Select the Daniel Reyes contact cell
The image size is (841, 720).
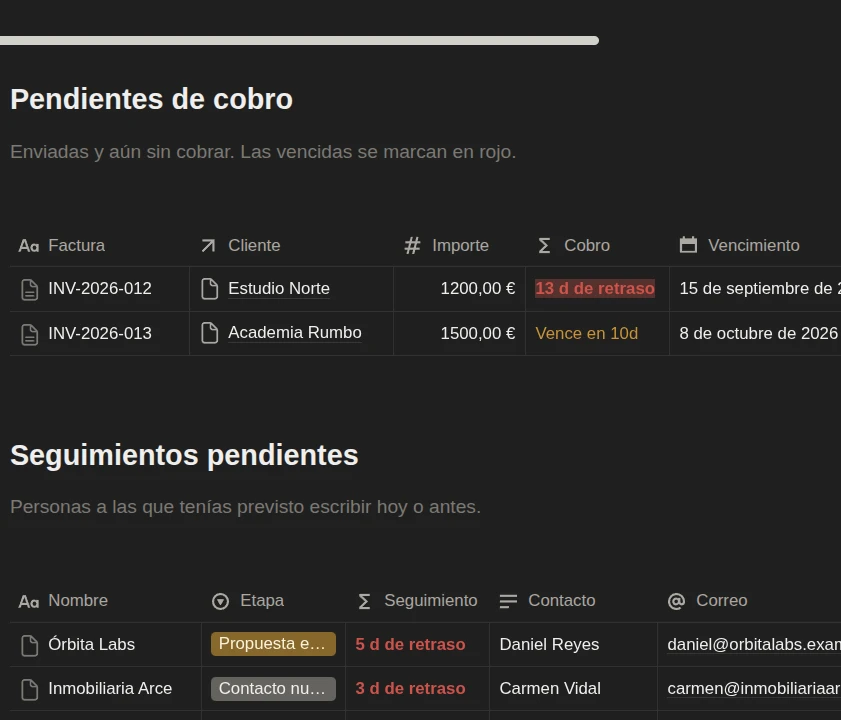573,644
